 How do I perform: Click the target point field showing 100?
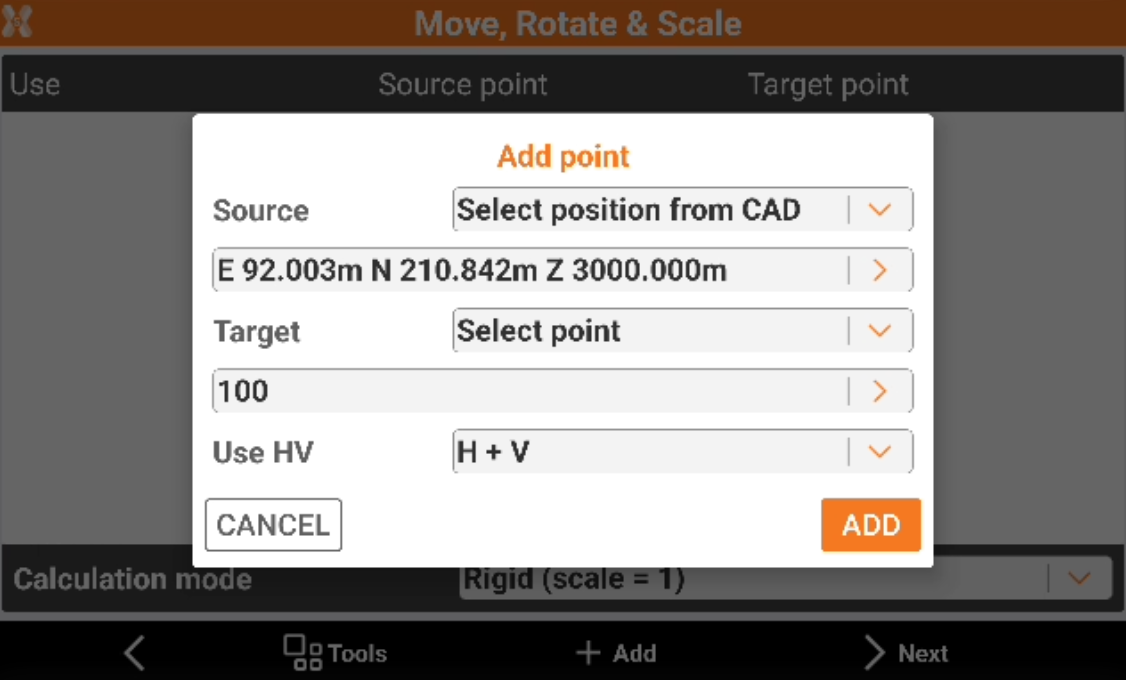click(530, 391)
